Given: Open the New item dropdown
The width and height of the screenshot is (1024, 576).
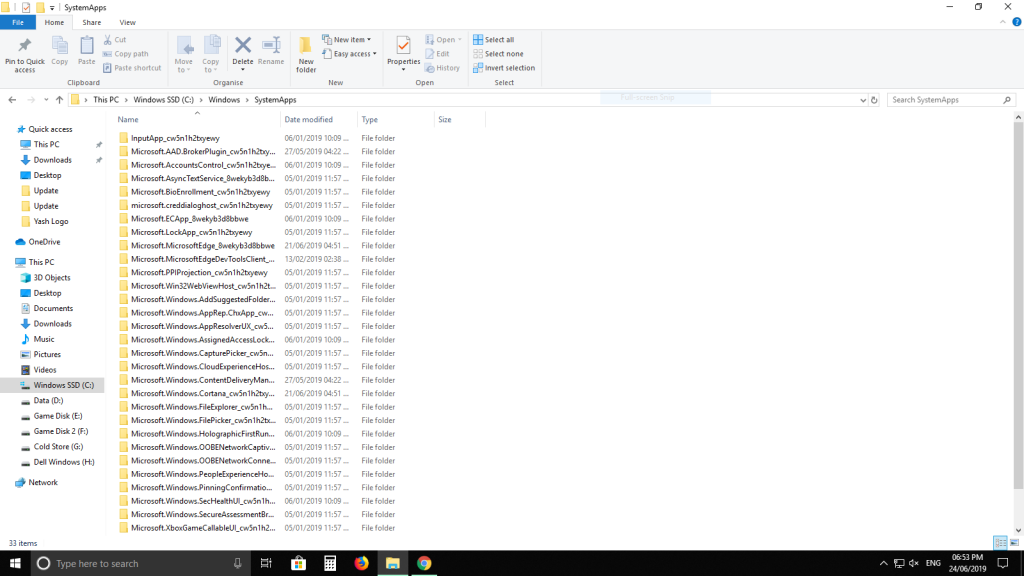Looking at the screenshot, I should click(x=348, y=39).
